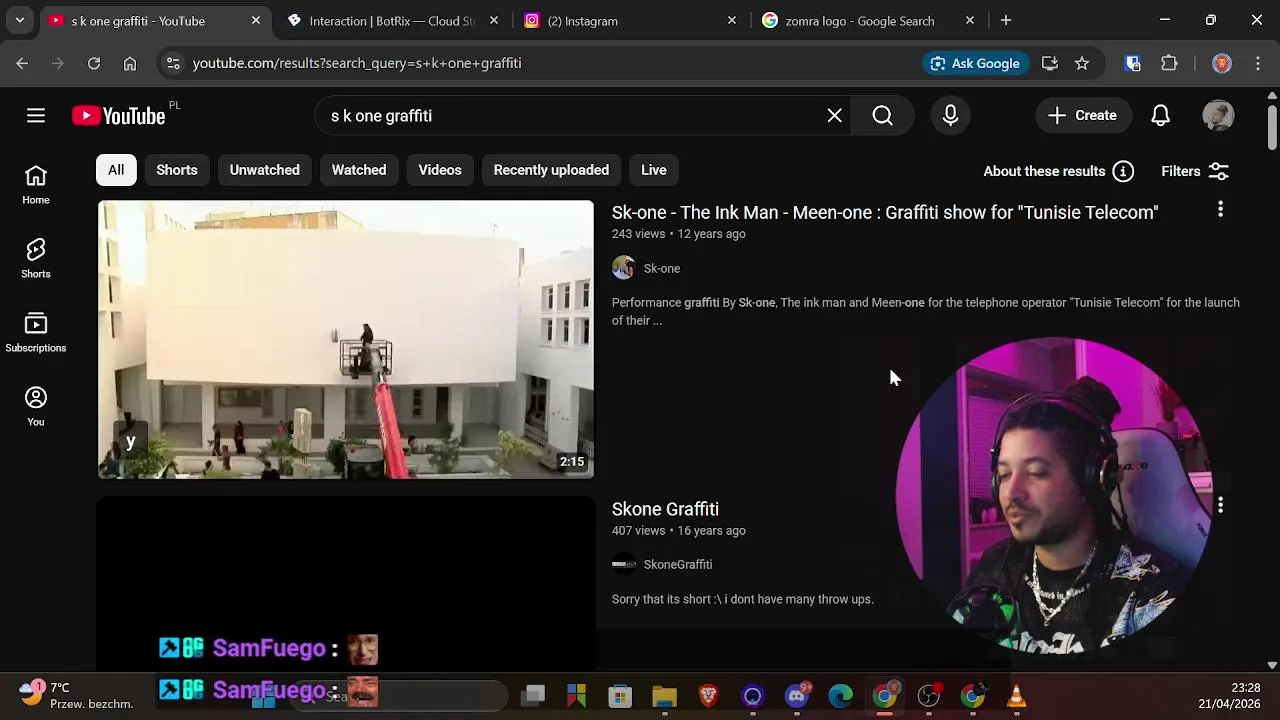Open the YouTube hamburger guide menu
Screen dimensions: 1280x720
click(36, 116)
